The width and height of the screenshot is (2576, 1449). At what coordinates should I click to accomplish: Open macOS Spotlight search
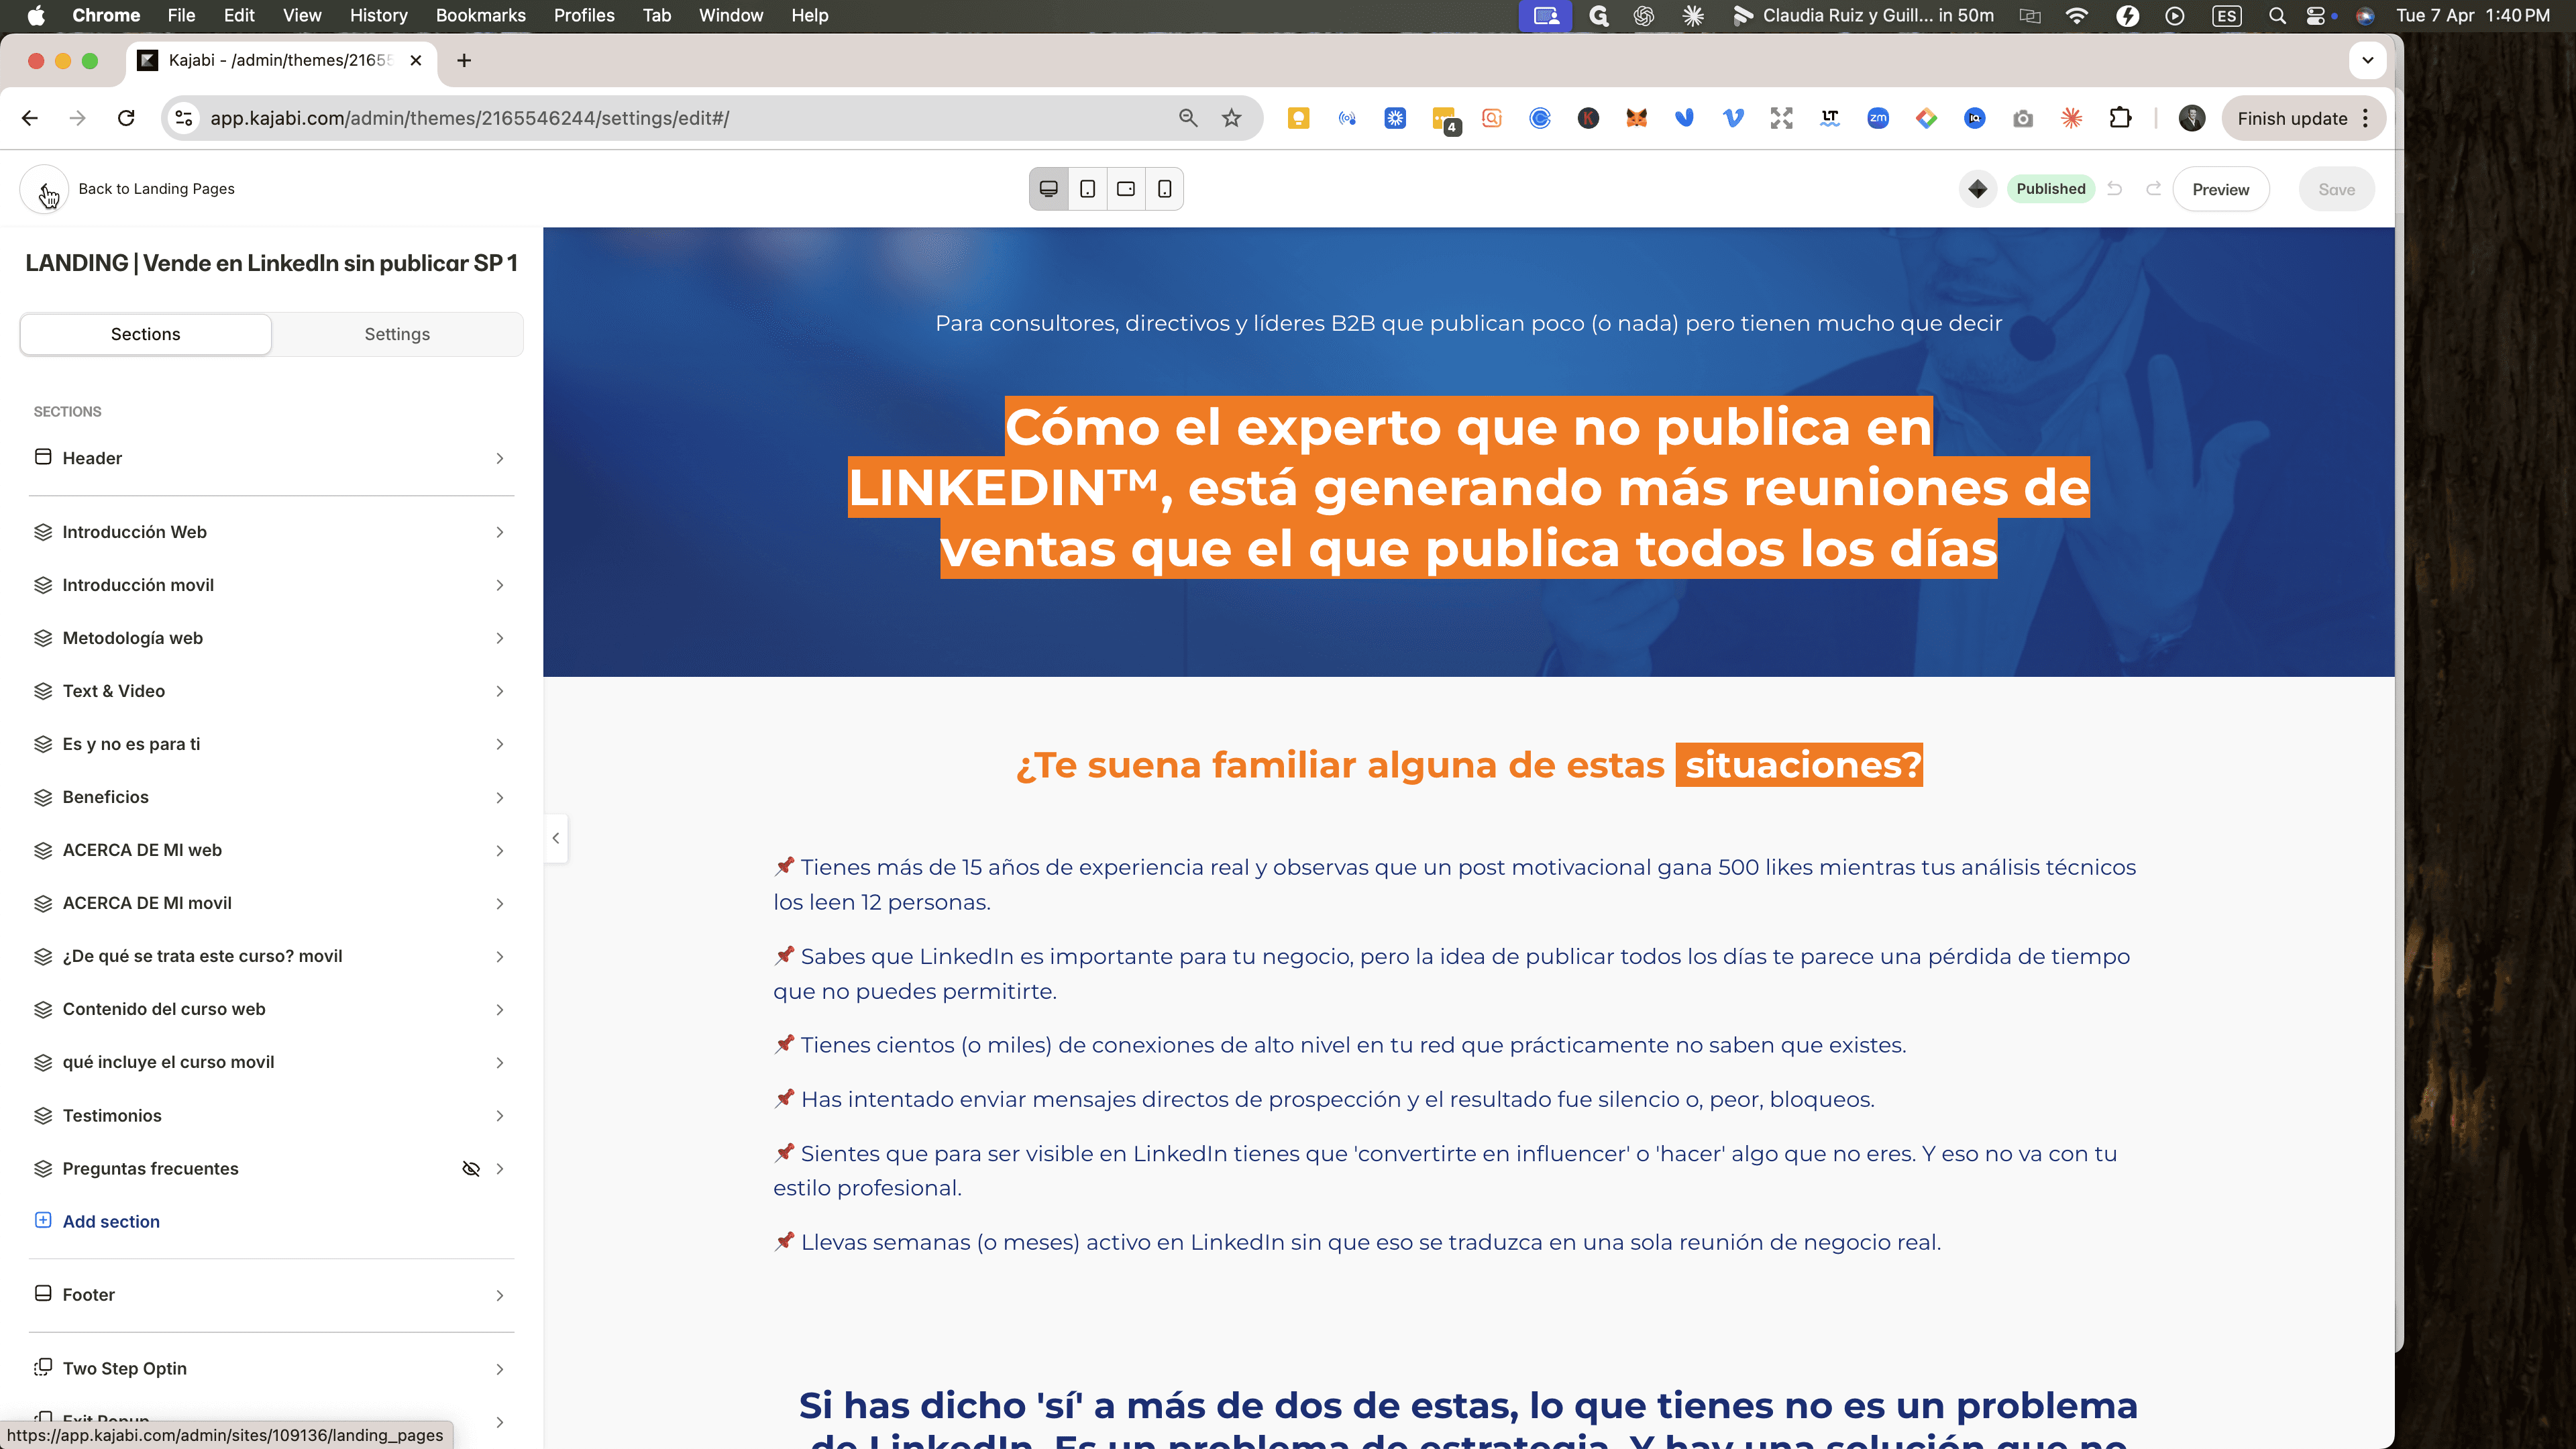point(2277,15)
